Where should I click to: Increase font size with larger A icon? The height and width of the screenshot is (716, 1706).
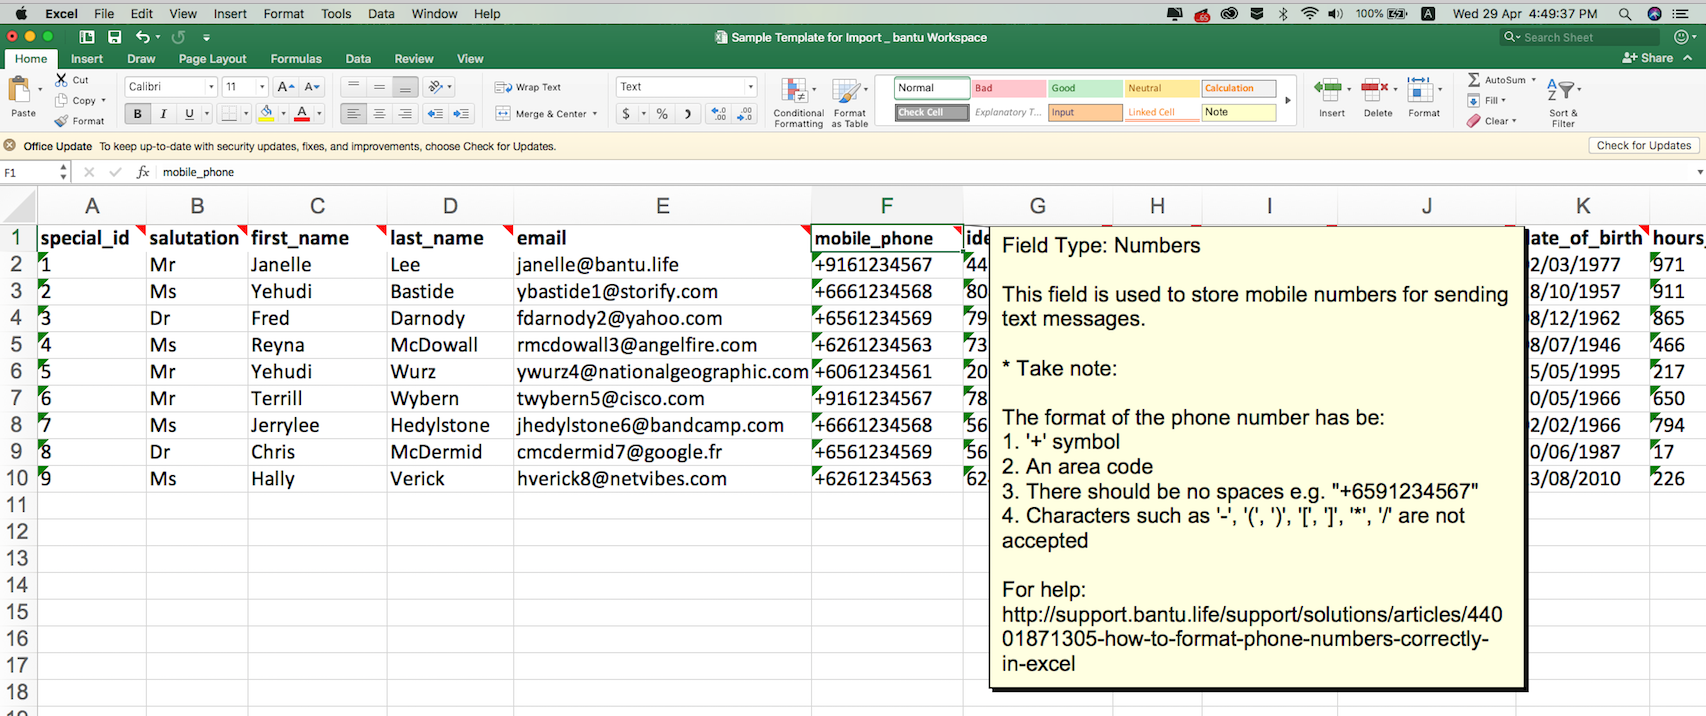pos(285,87)
